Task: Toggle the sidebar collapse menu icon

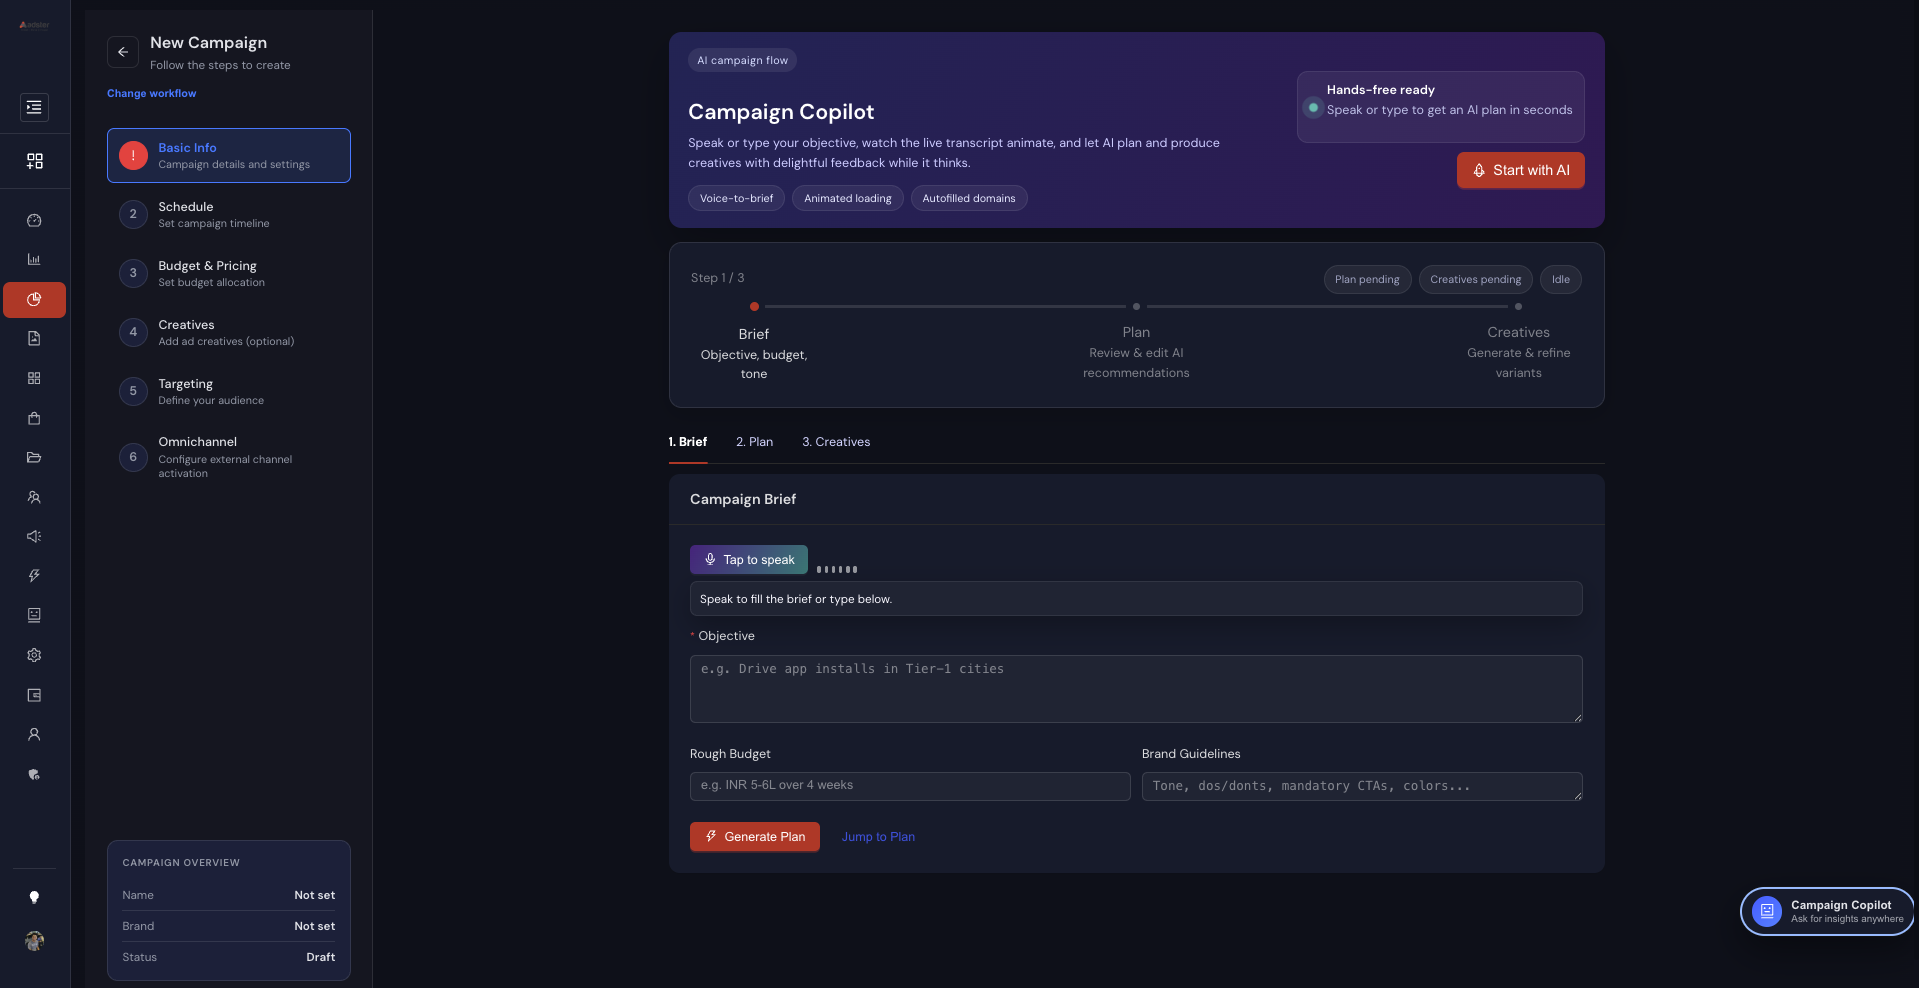Action: 34,107
